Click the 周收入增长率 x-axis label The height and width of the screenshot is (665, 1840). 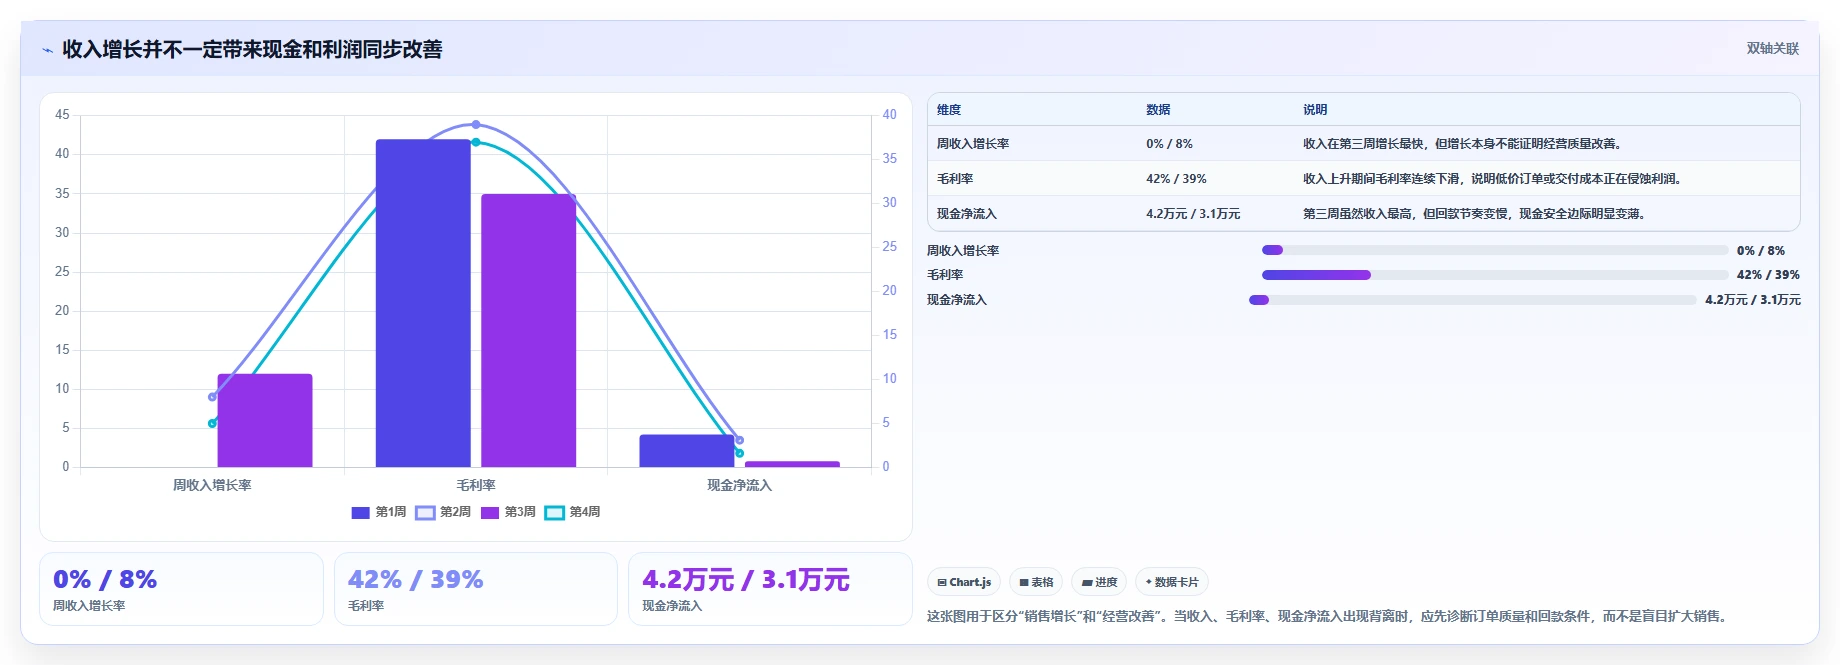(x=212, y=485)
